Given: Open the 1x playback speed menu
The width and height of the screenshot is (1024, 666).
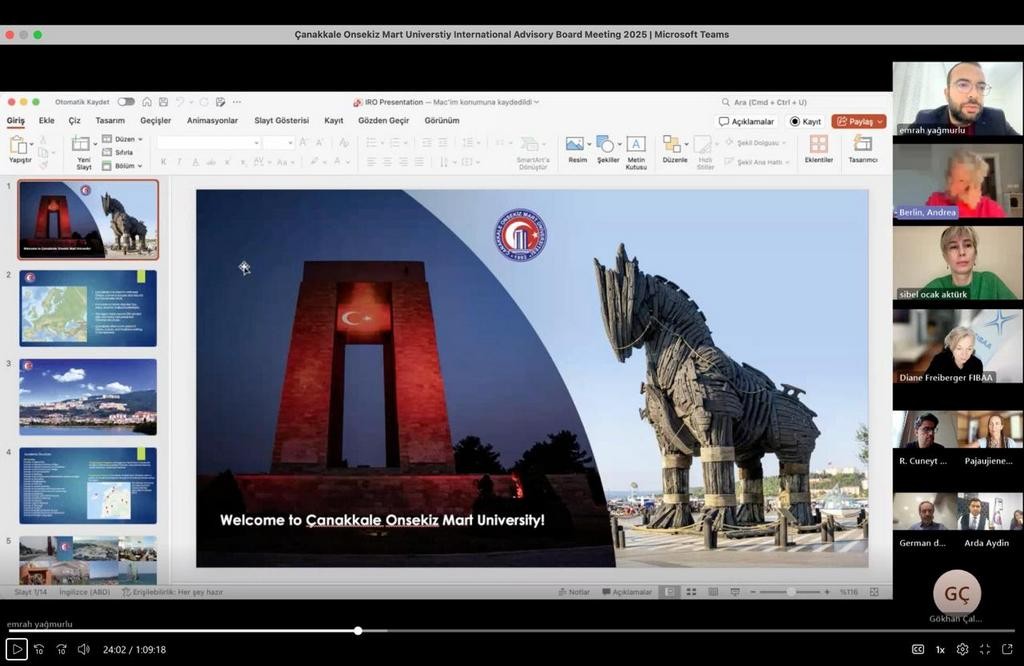Looking at the screenshot, I should coord(940,649).
